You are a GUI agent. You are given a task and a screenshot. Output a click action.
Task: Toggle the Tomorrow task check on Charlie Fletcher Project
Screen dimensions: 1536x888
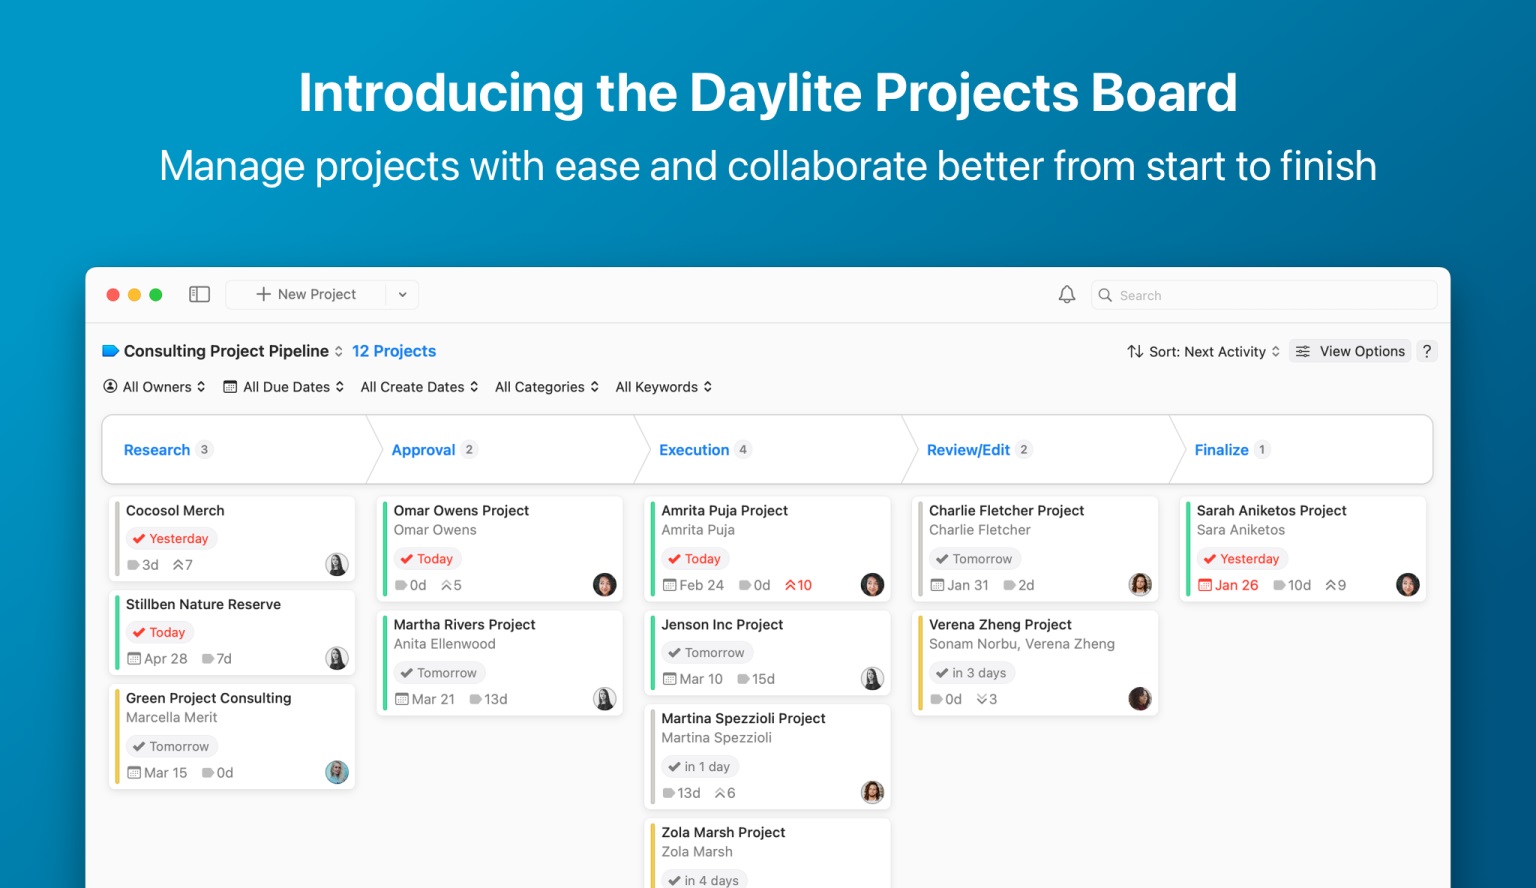coord(942,559)
